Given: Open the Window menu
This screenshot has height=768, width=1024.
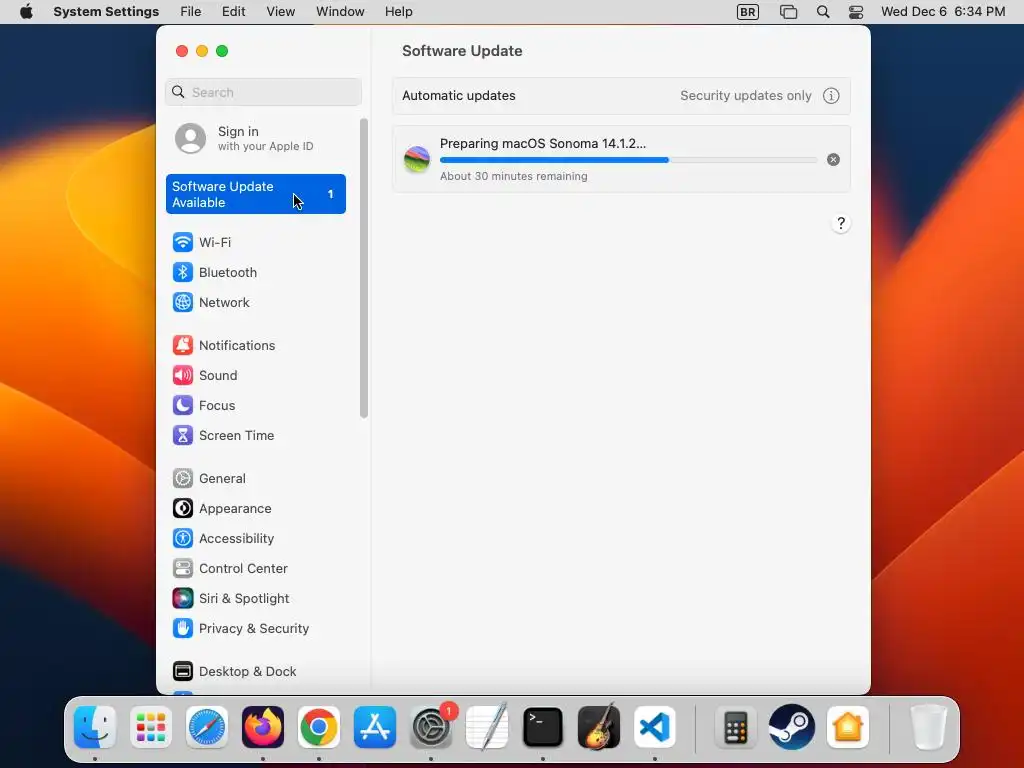Looking at the screenshot, I should pyautogui.click(x=340, y=12).
